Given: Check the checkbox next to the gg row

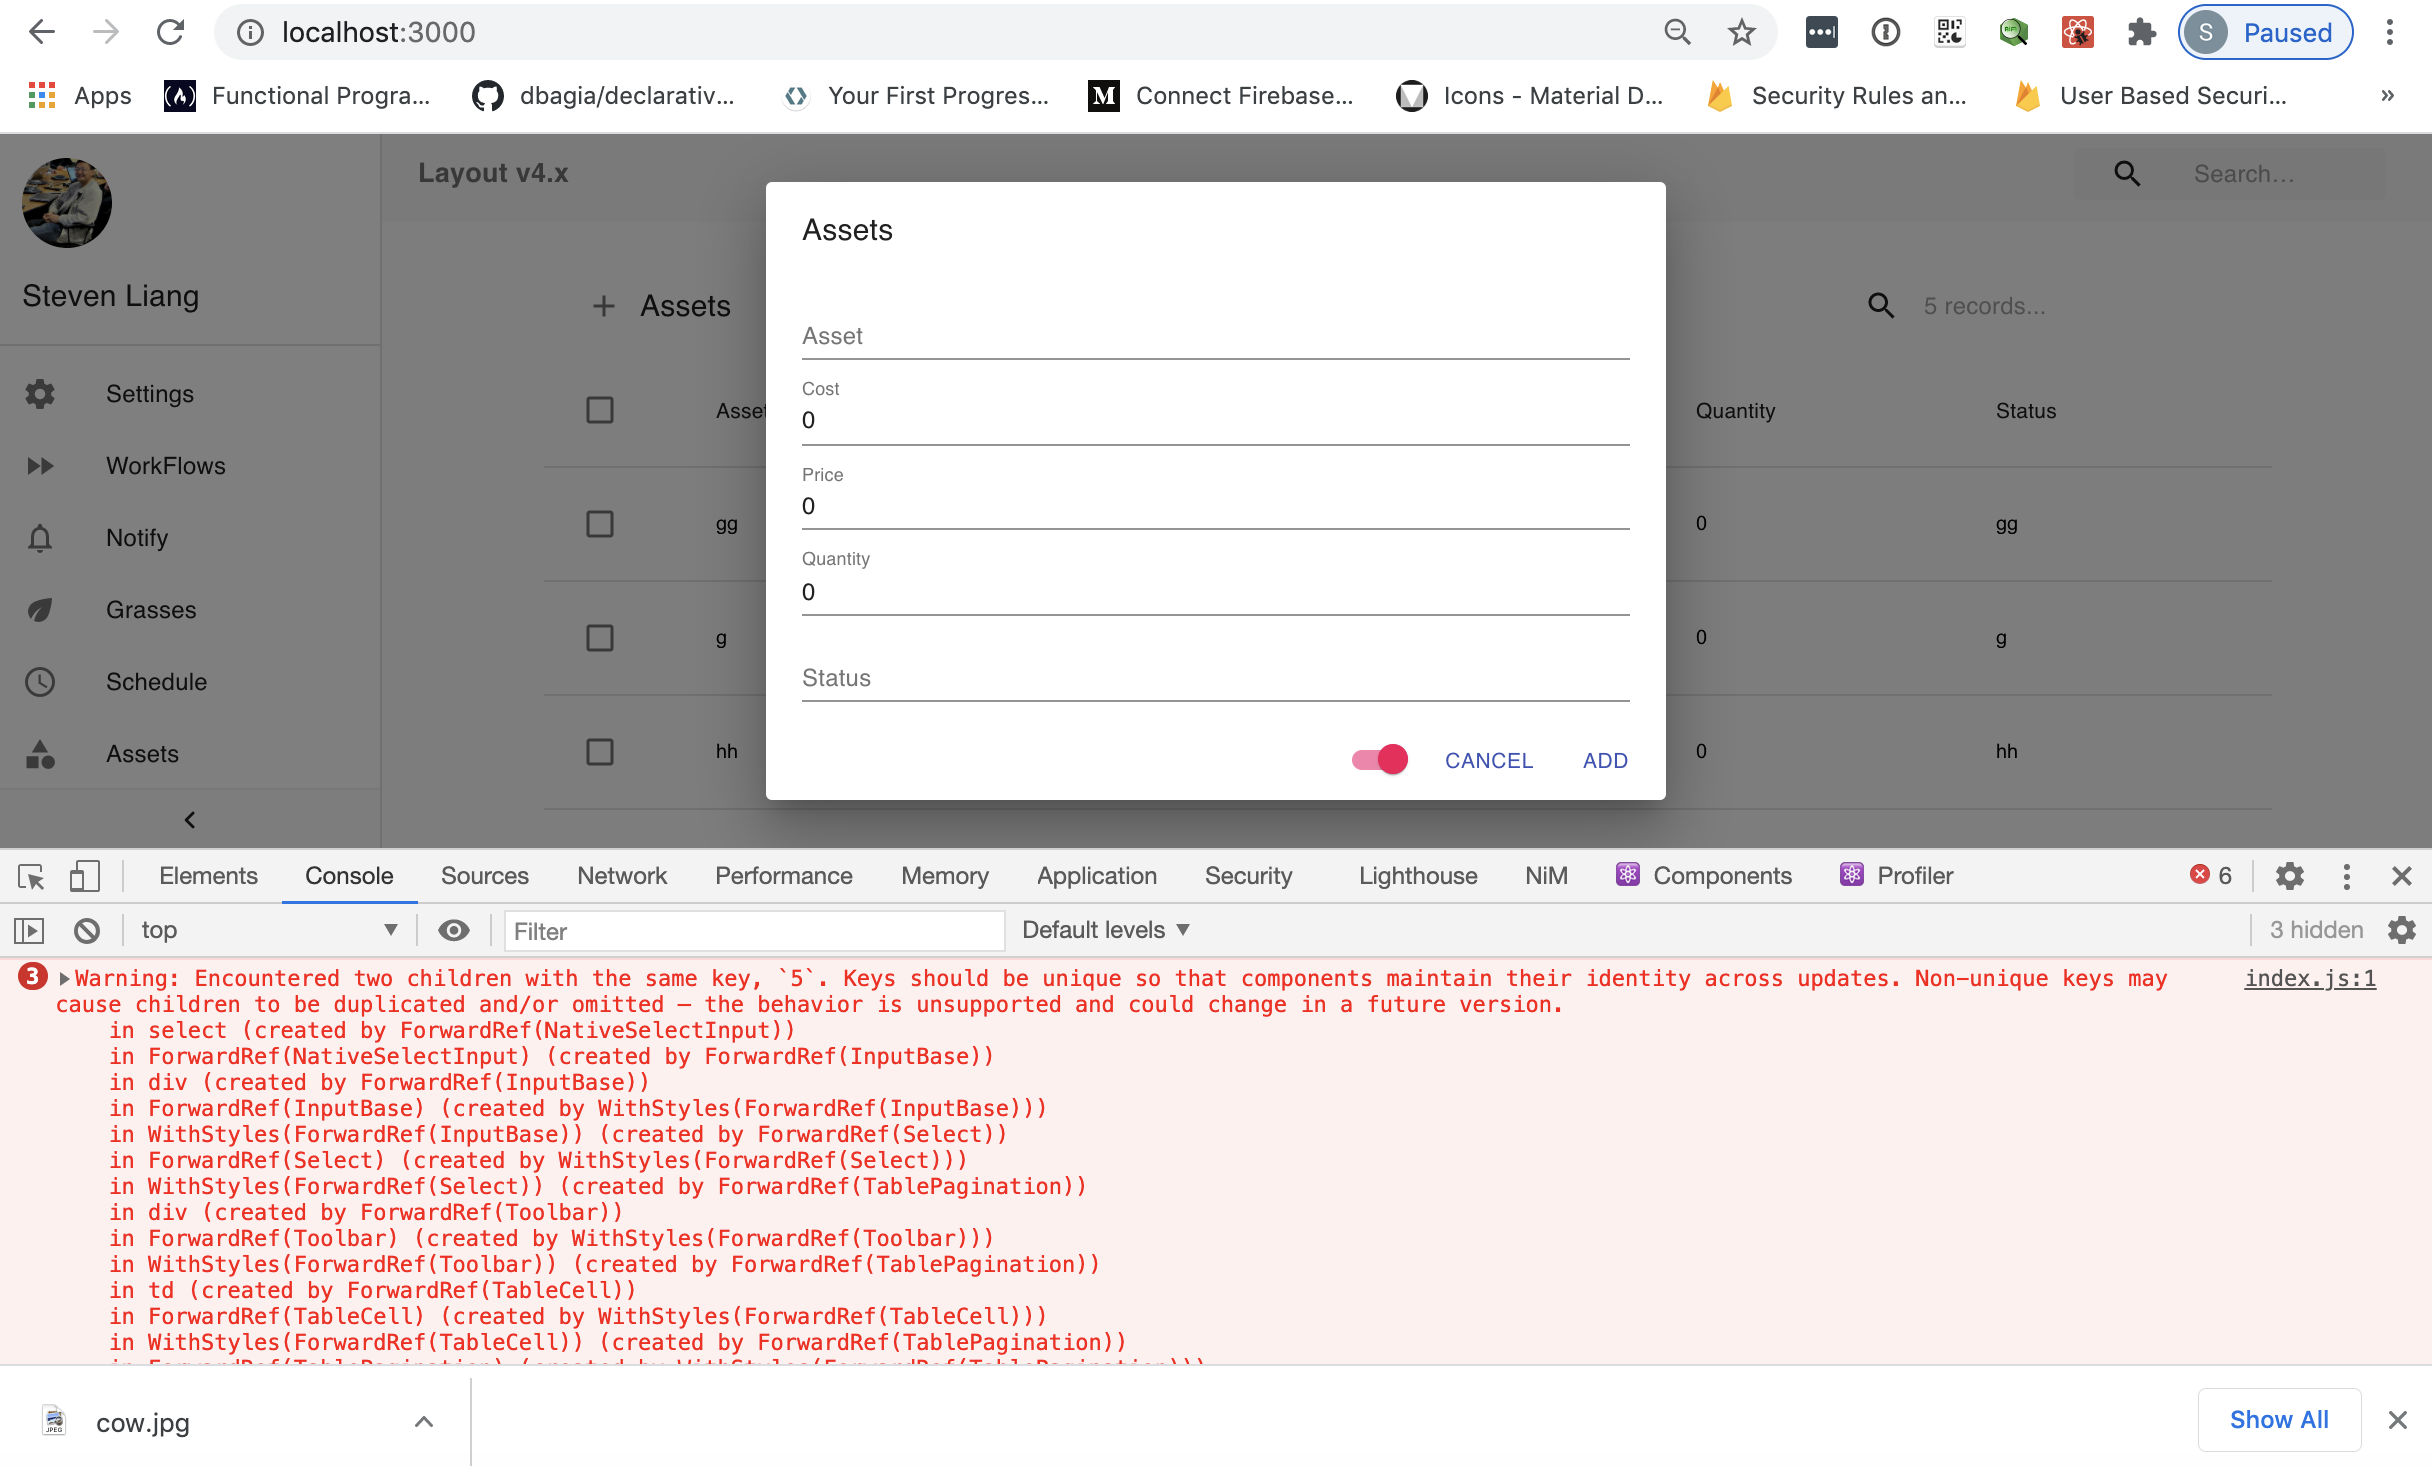Looking at the screenshot, I should [x=600, y=523].
